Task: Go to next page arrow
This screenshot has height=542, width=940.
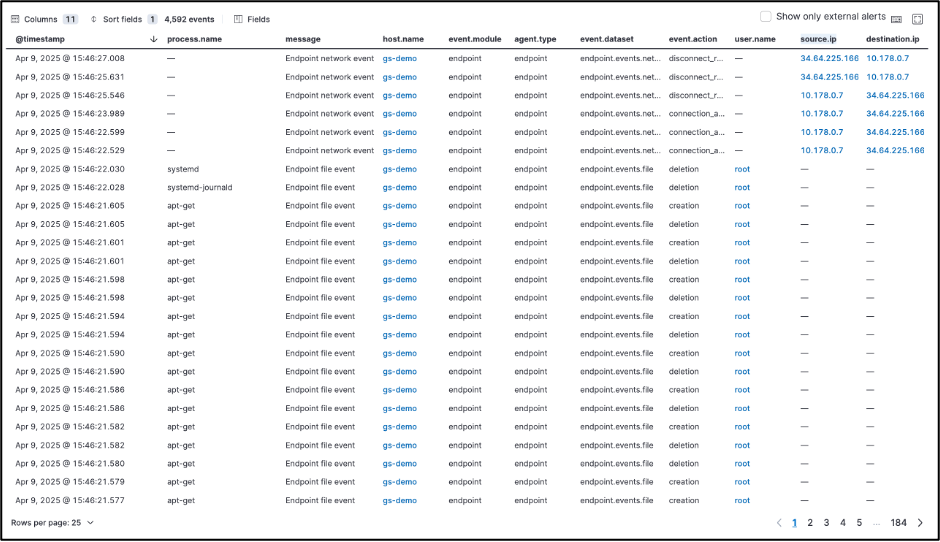Action: click(x=920, y=523)
